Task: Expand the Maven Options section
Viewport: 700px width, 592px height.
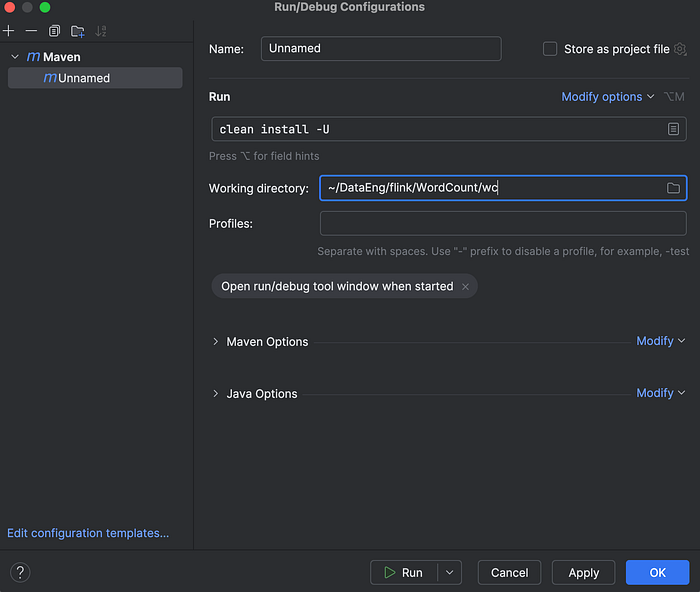Action: pyautogui.click(x=215, y=342)
